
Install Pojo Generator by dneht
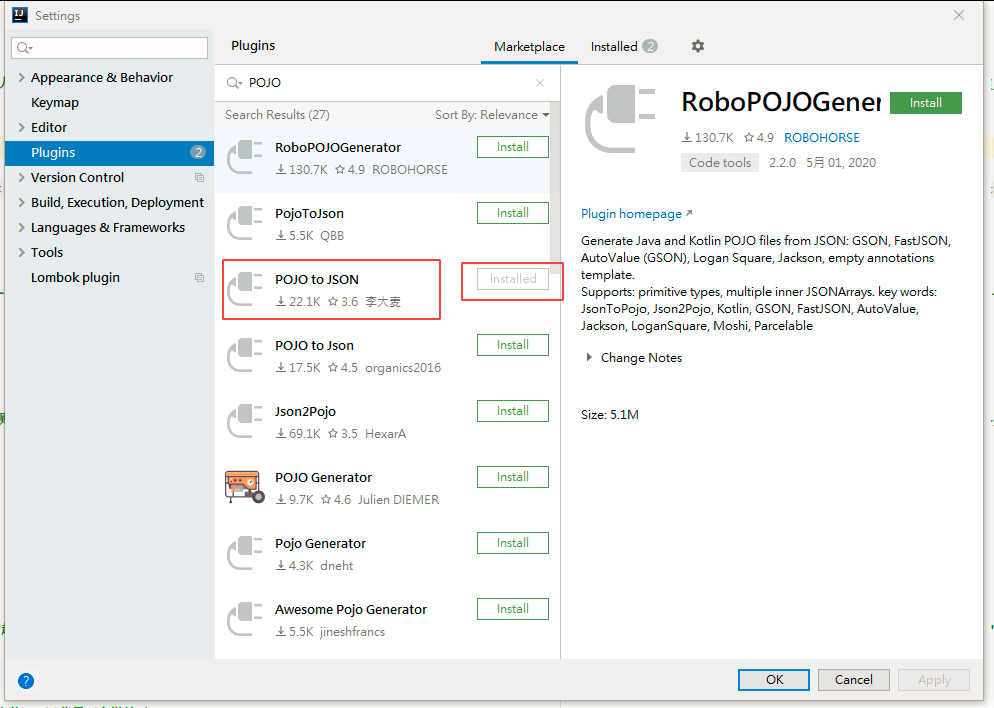513,543
